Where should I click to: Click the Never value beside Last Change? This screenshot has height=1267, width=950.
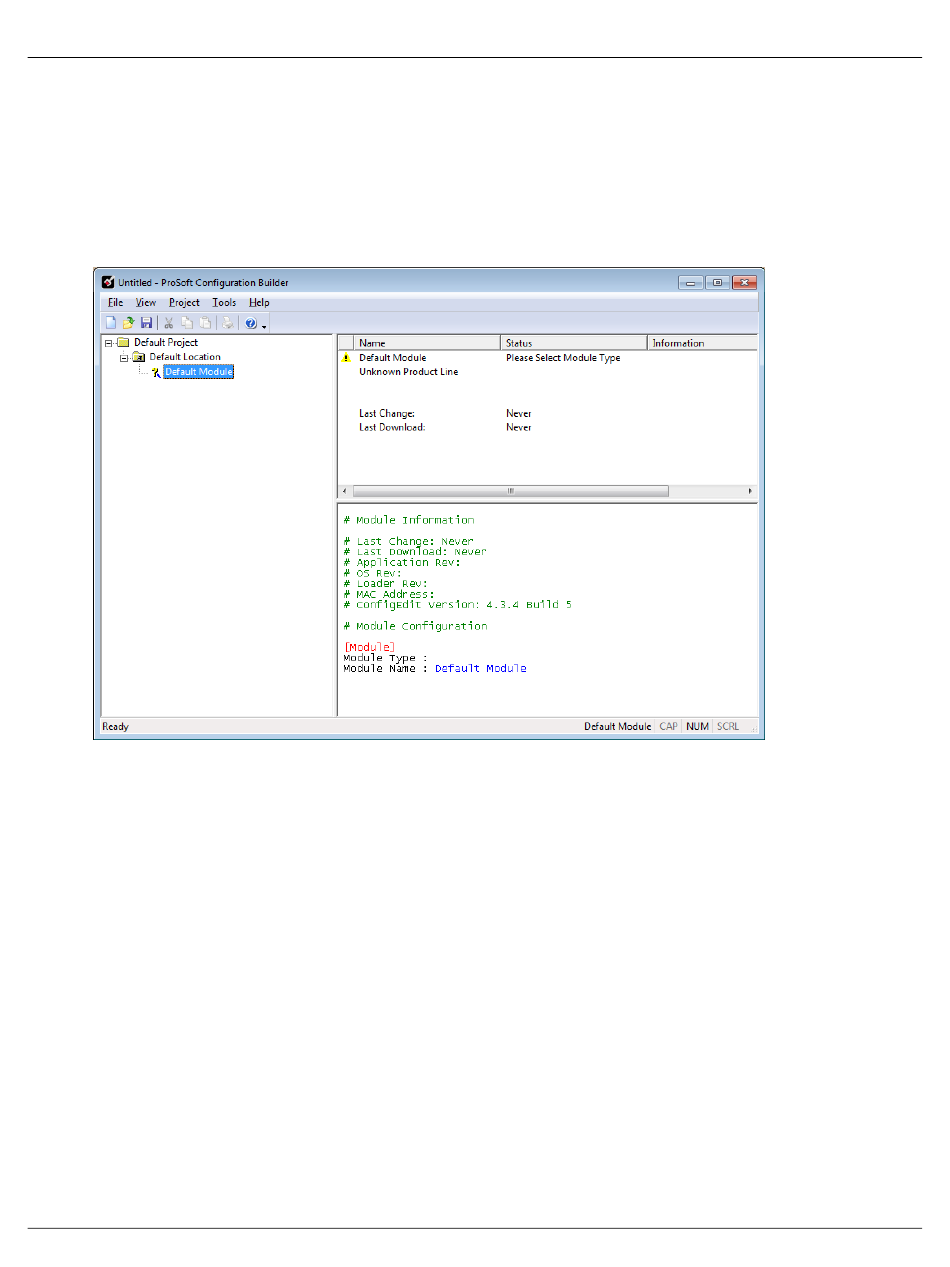point(519,413)
